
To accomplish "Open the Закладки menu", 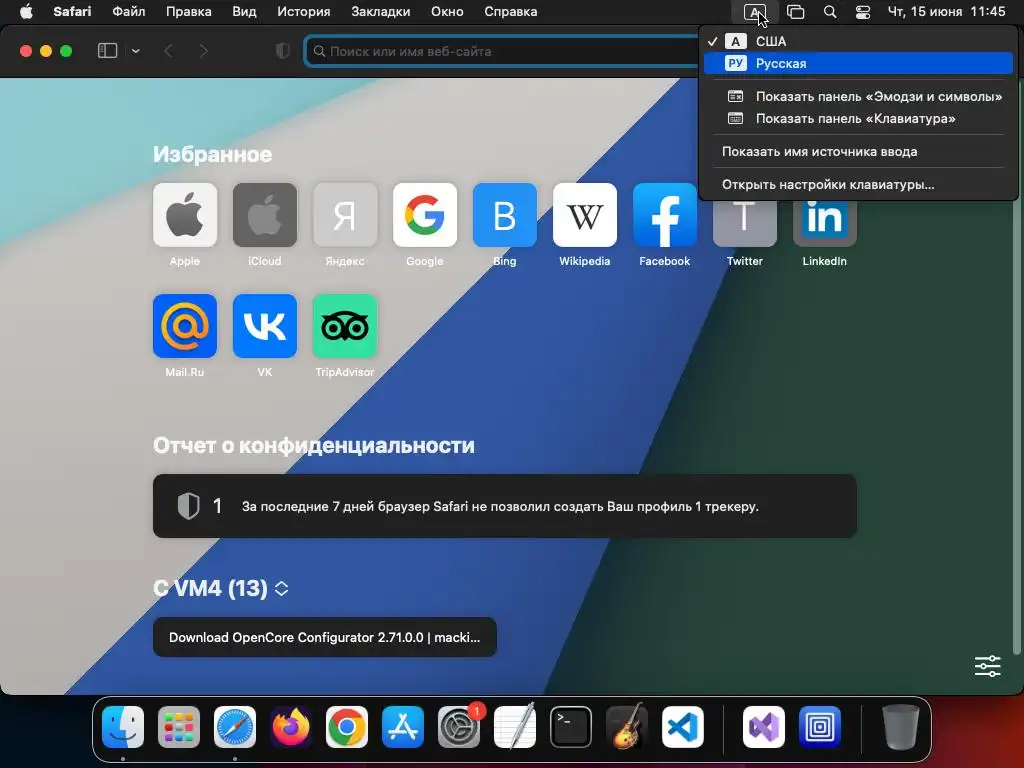I will 381,12.
